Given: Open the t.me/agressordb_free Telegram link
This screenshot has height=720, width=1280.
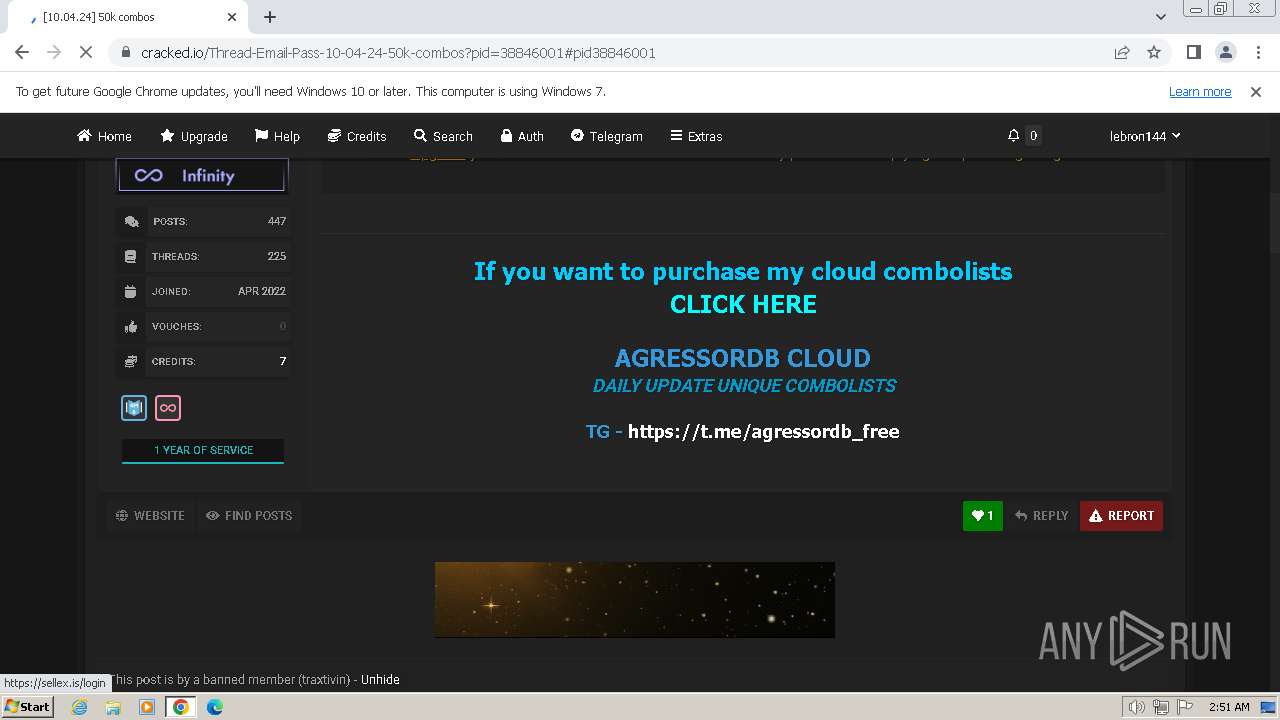Looking at the screenshot, I should pyautogui.click(x=763, y=431).
